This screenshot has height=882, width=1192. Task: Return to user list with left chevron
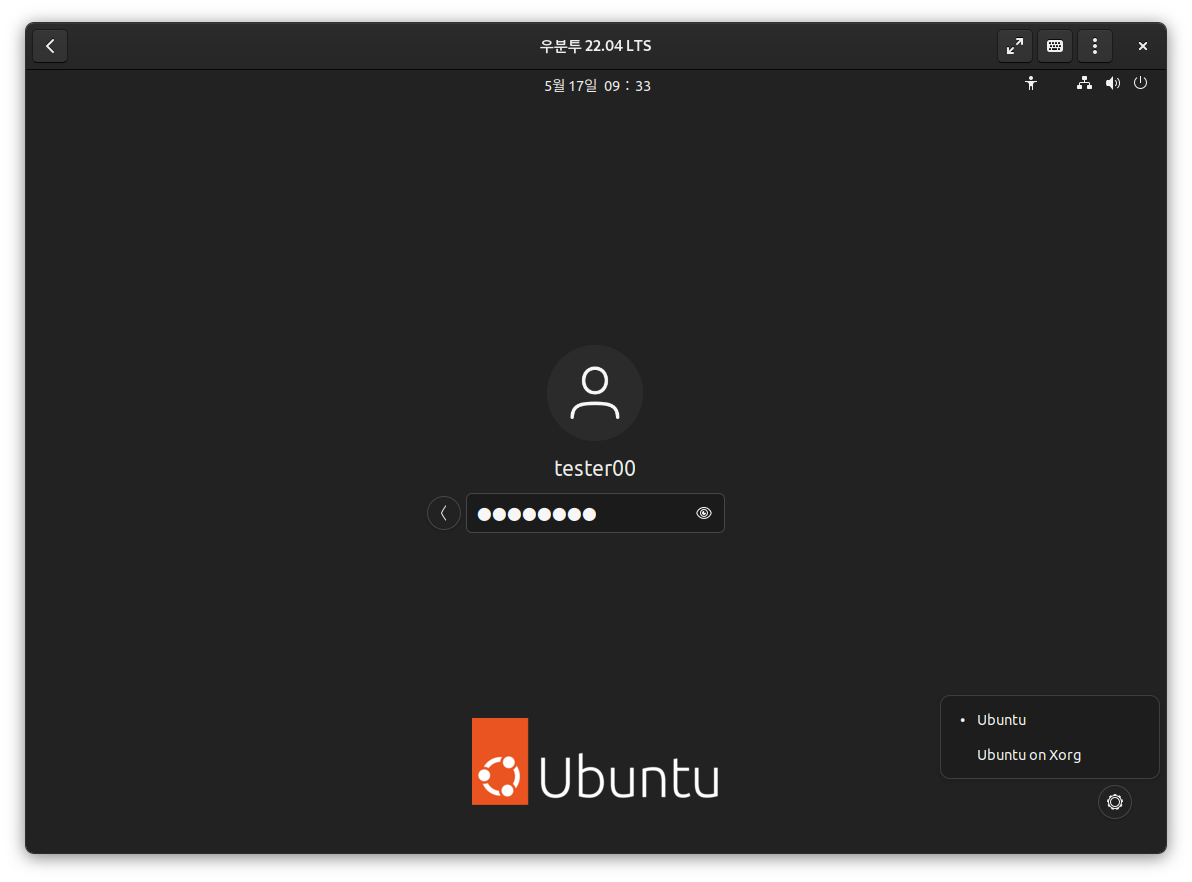(x=444, y=513)
